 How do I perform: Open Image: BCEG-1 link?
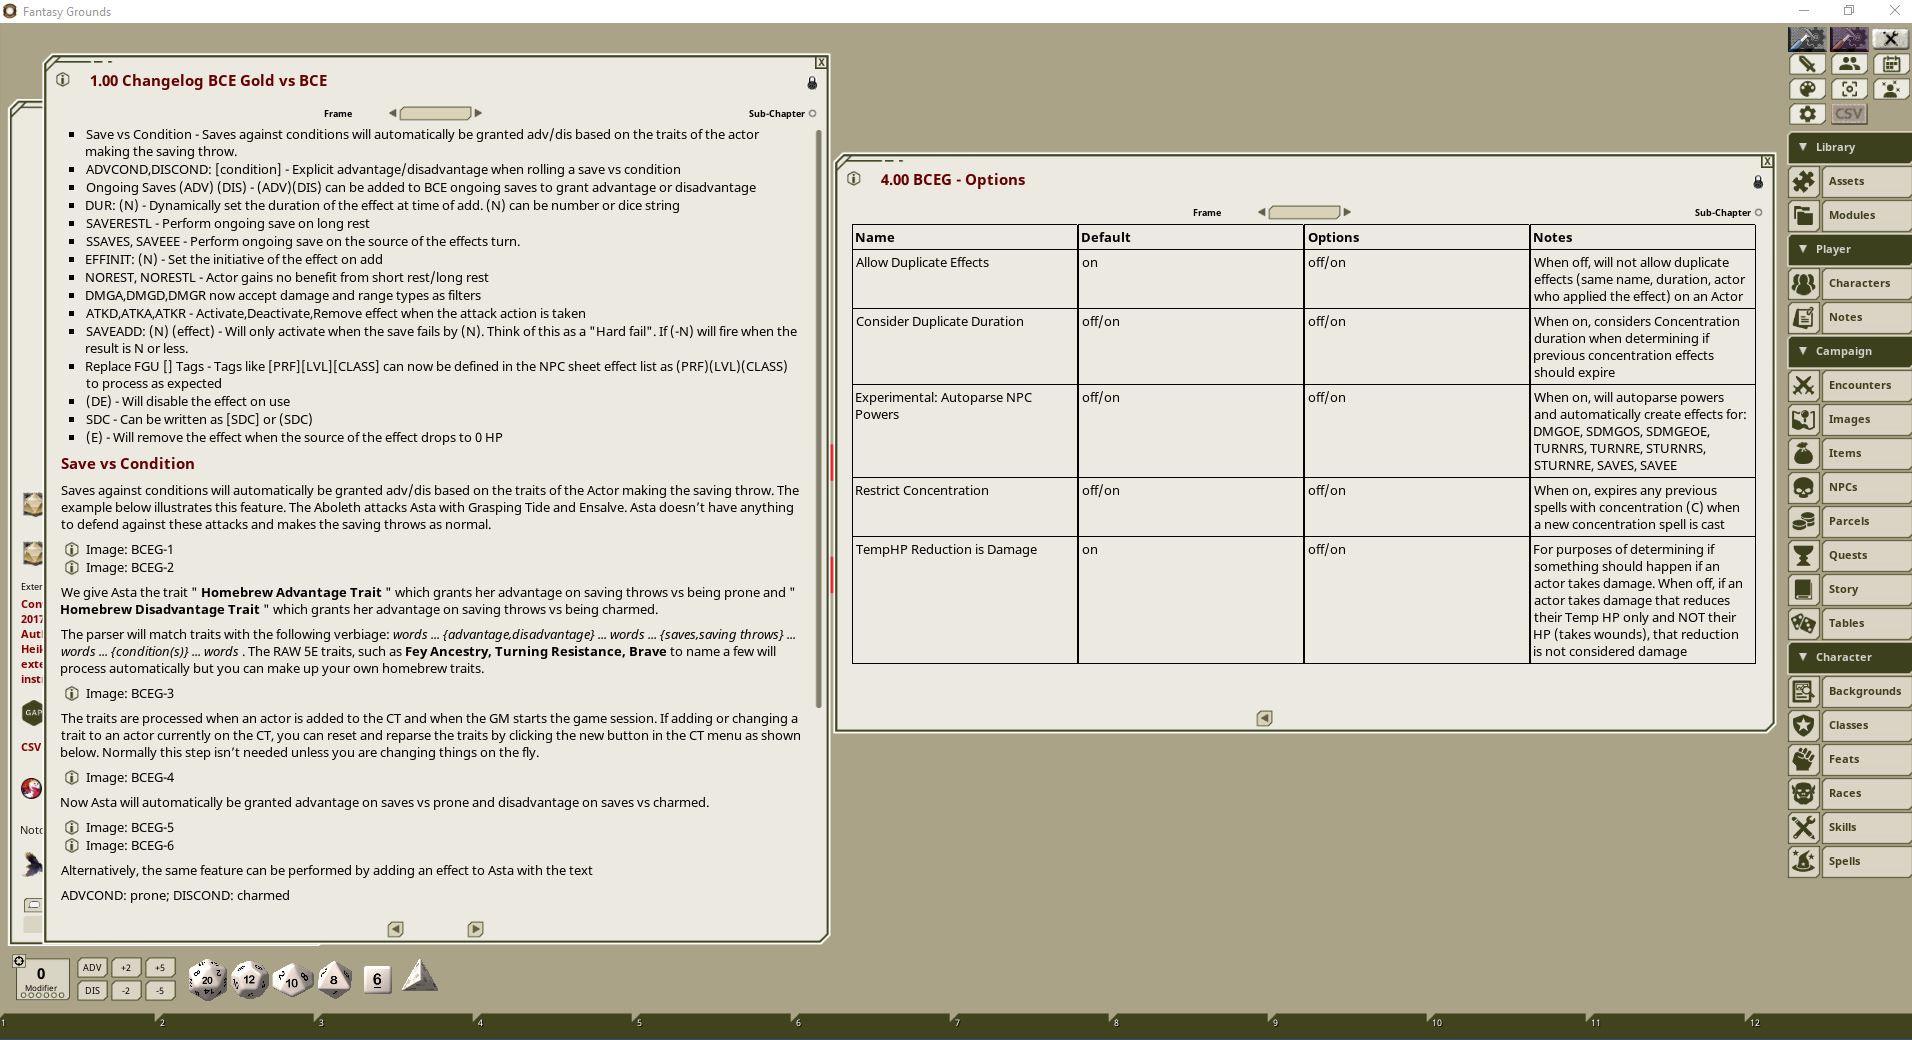(x=129, y=549)
